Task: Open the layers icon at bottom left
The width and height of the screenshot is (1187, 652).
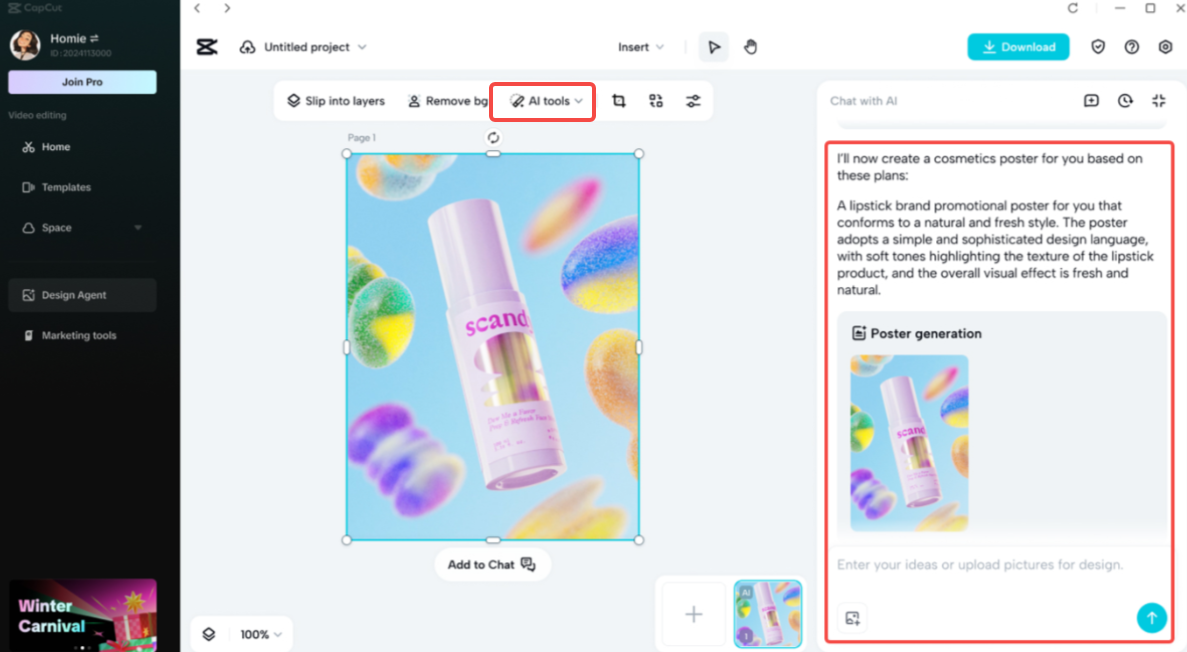Action: tap(209, 634)
